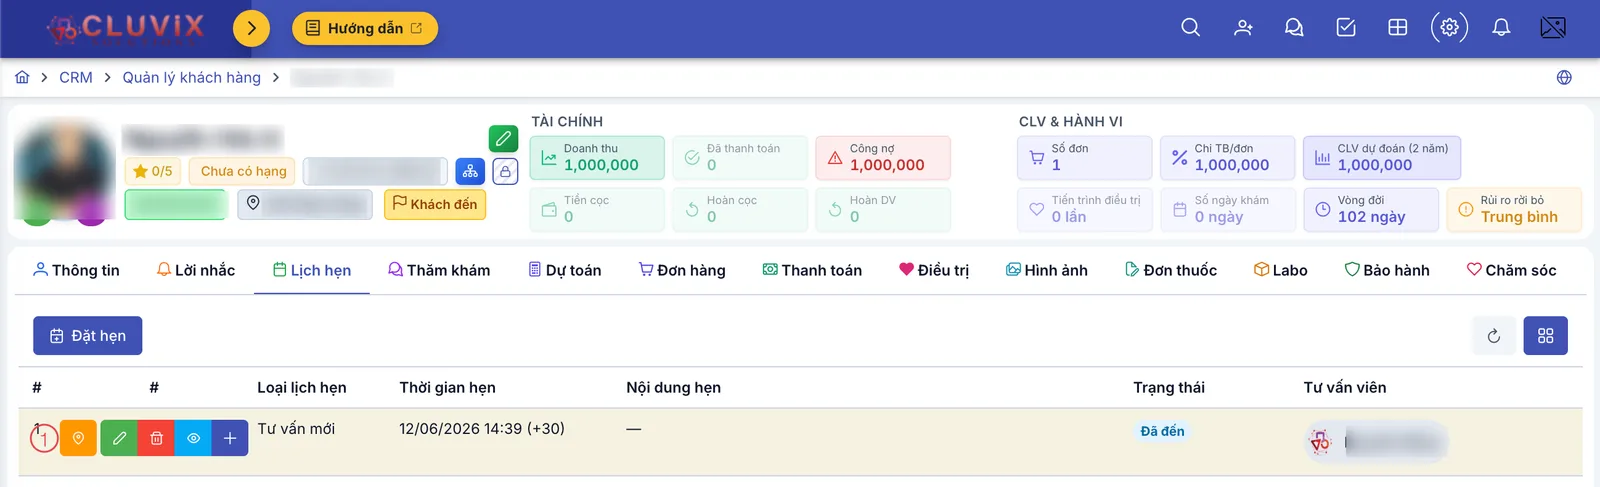Open the Chăm sóc tab
This screenshot has width=1600, height=487.
[1511, 270]
